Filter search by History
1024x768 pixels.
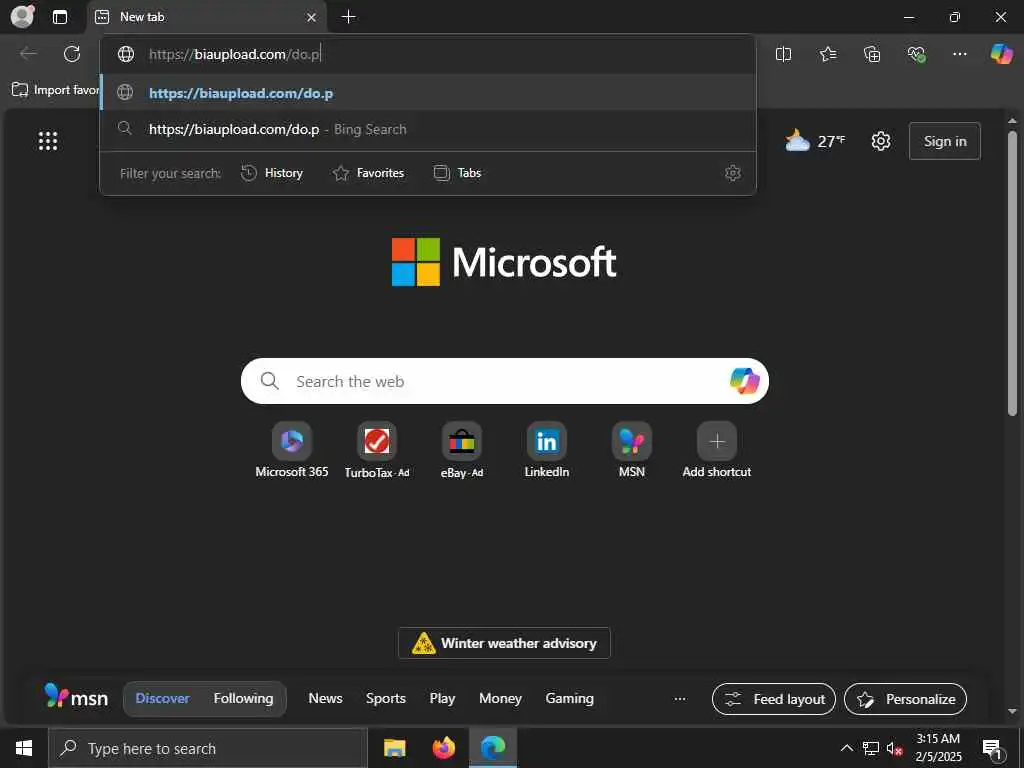[272, 173]
